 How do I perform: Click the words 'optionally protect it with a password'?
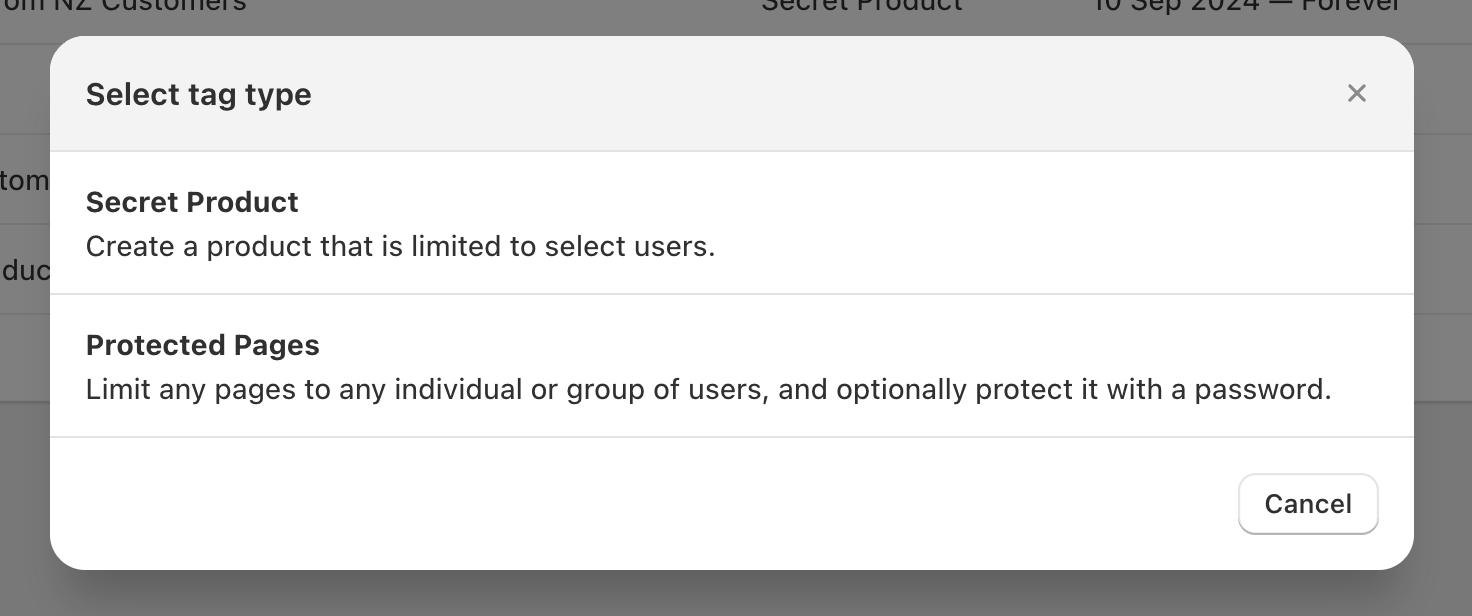(1084, 389)
